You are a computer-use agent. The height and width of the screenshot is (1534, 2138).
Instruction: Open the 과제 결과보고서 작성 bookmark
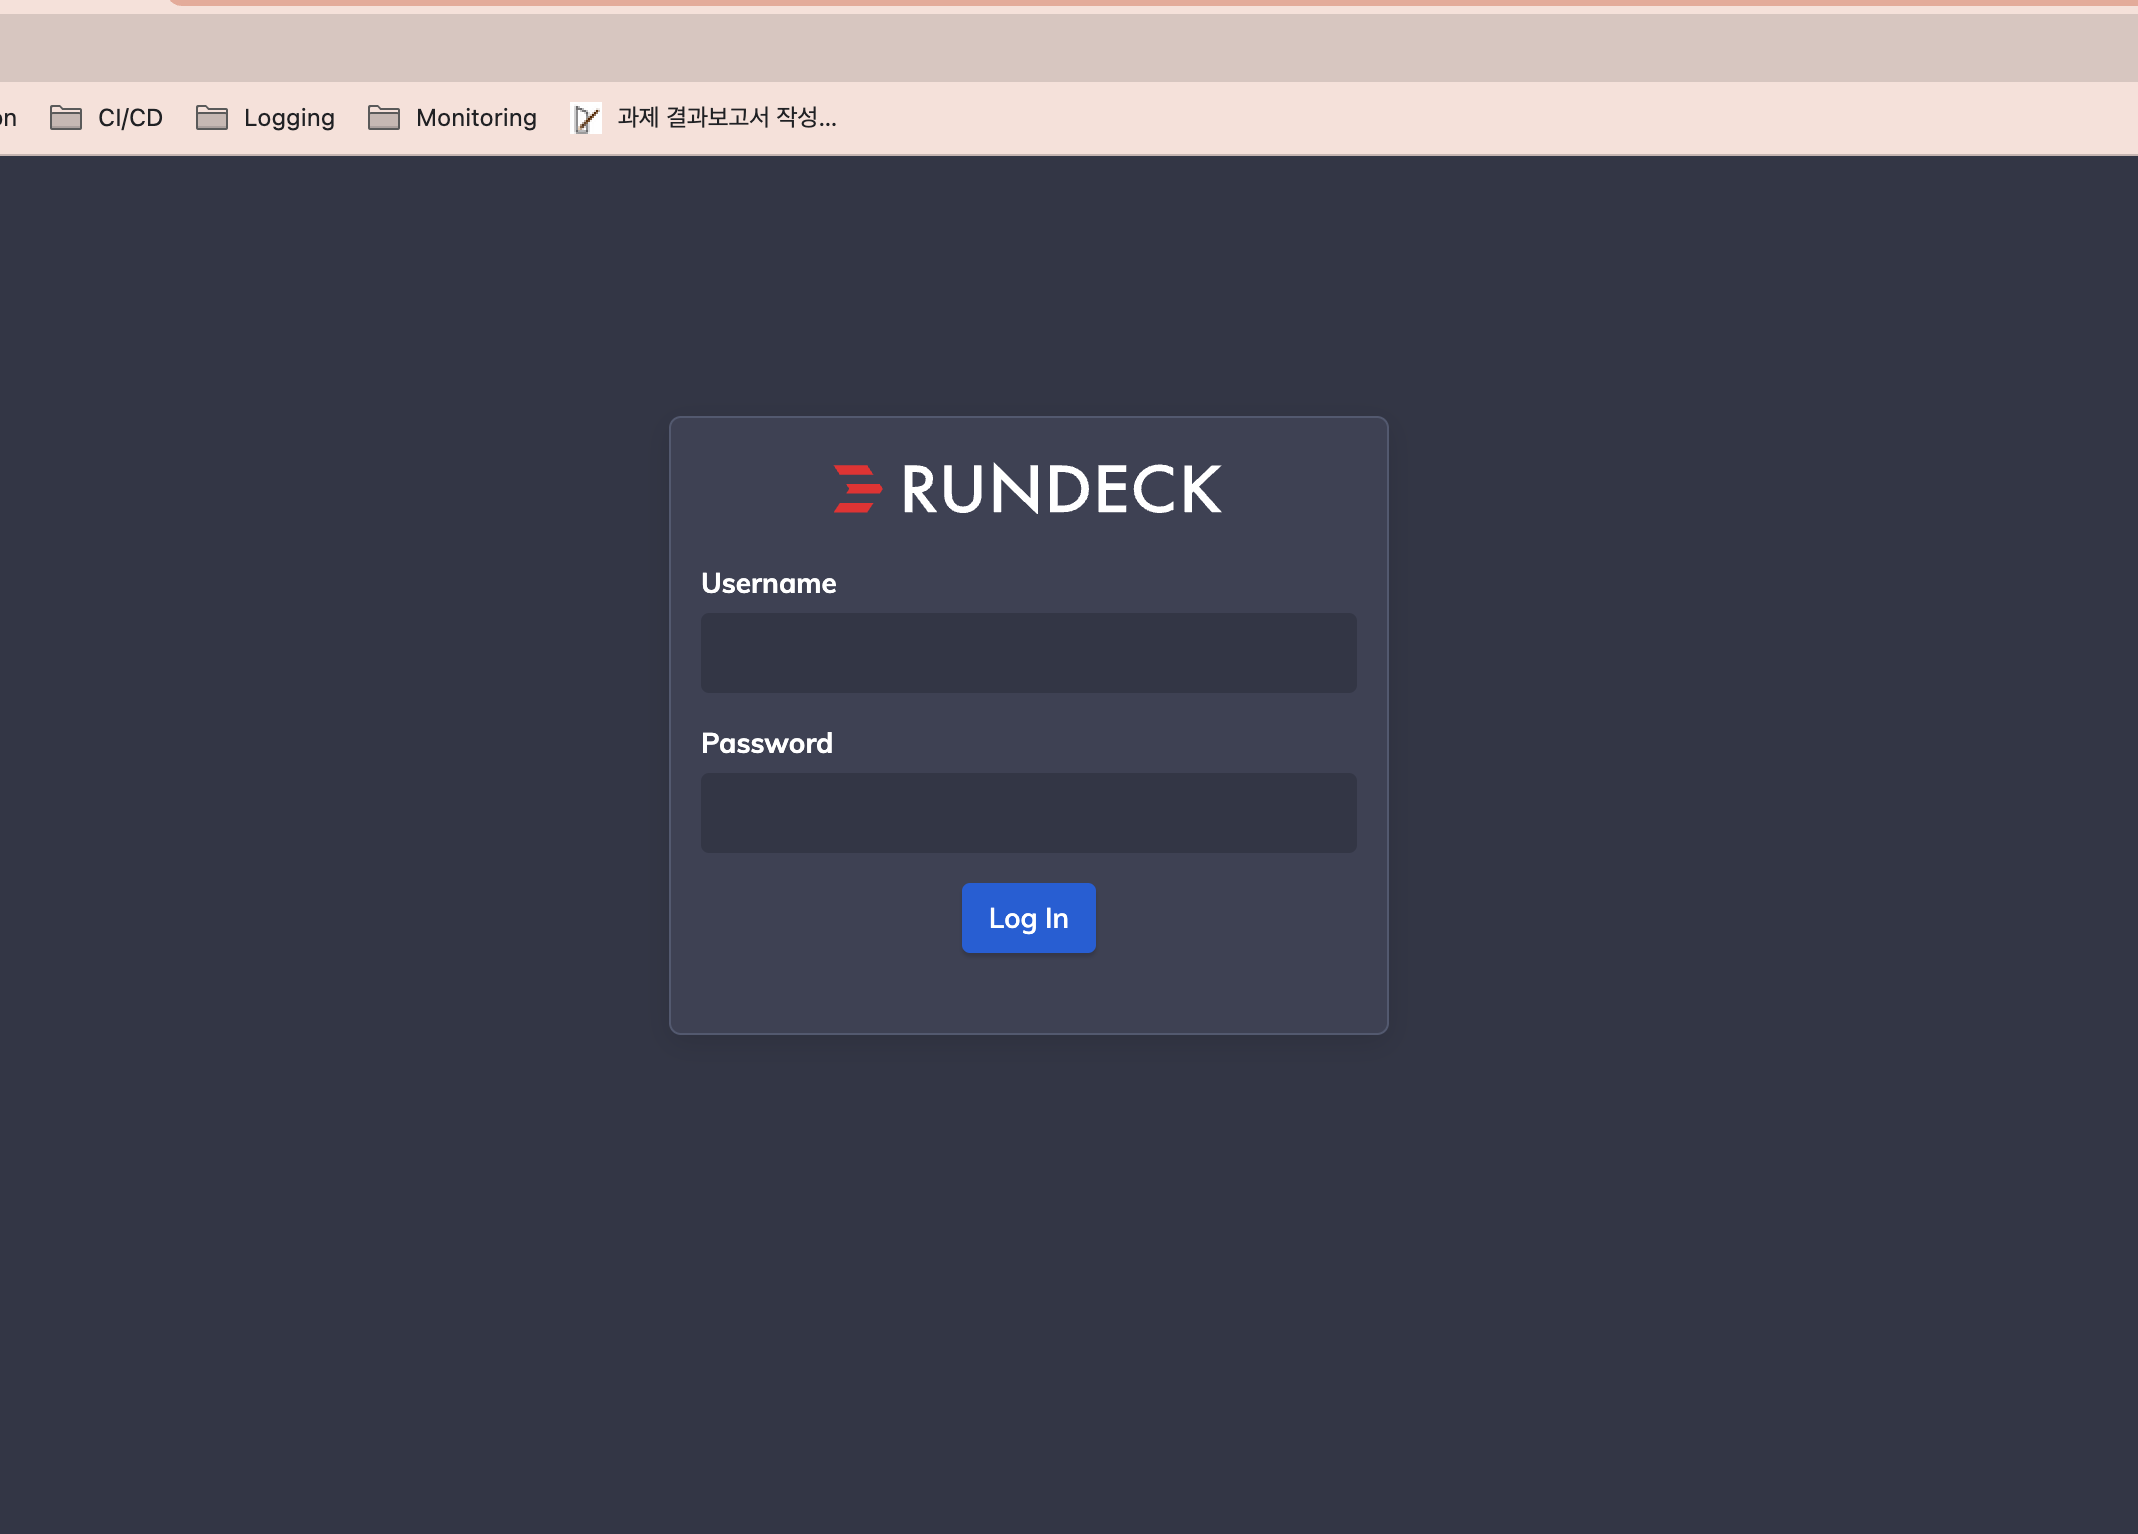pyautogui.click(x=704, y=118)
